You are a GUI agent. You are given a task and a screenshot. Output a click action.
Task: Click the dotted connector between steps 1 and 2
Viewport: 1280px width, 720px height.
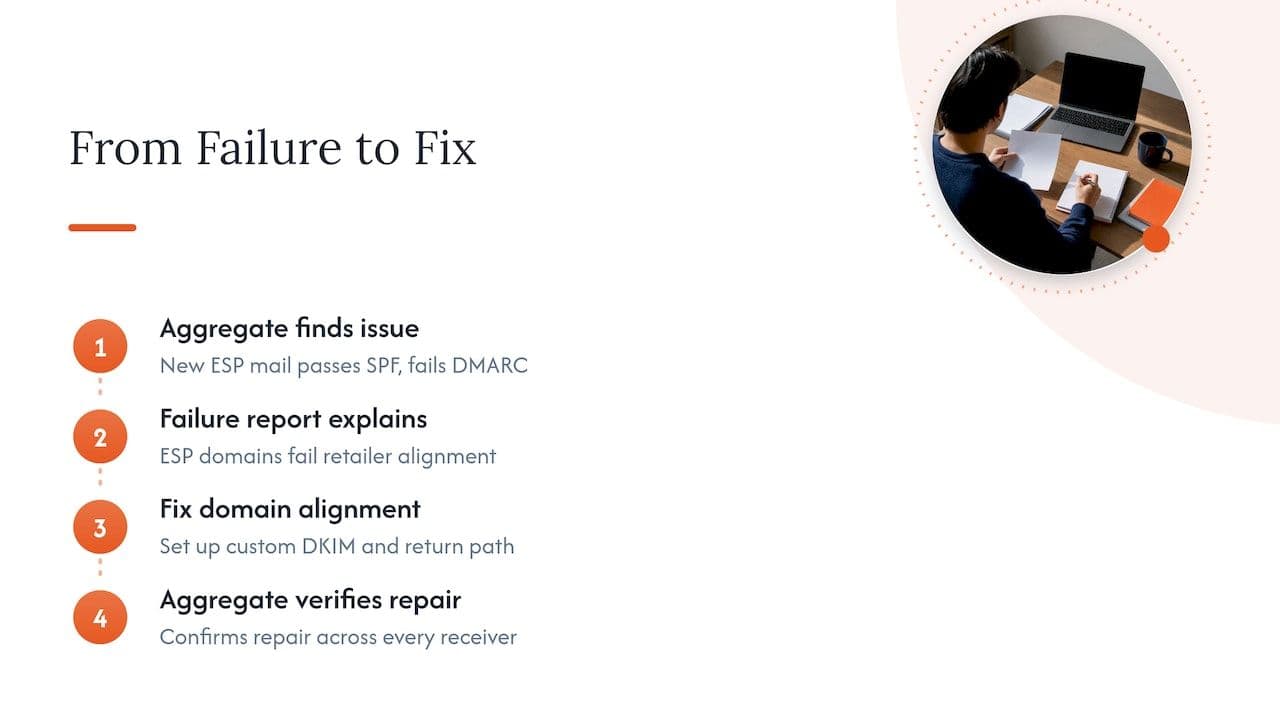[100, 387]
